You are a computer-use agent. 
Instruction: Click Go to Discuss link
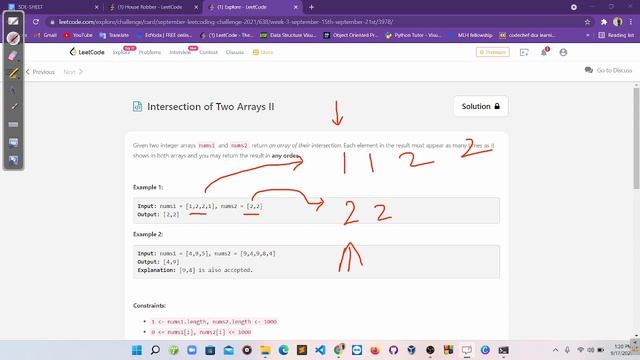608,70
